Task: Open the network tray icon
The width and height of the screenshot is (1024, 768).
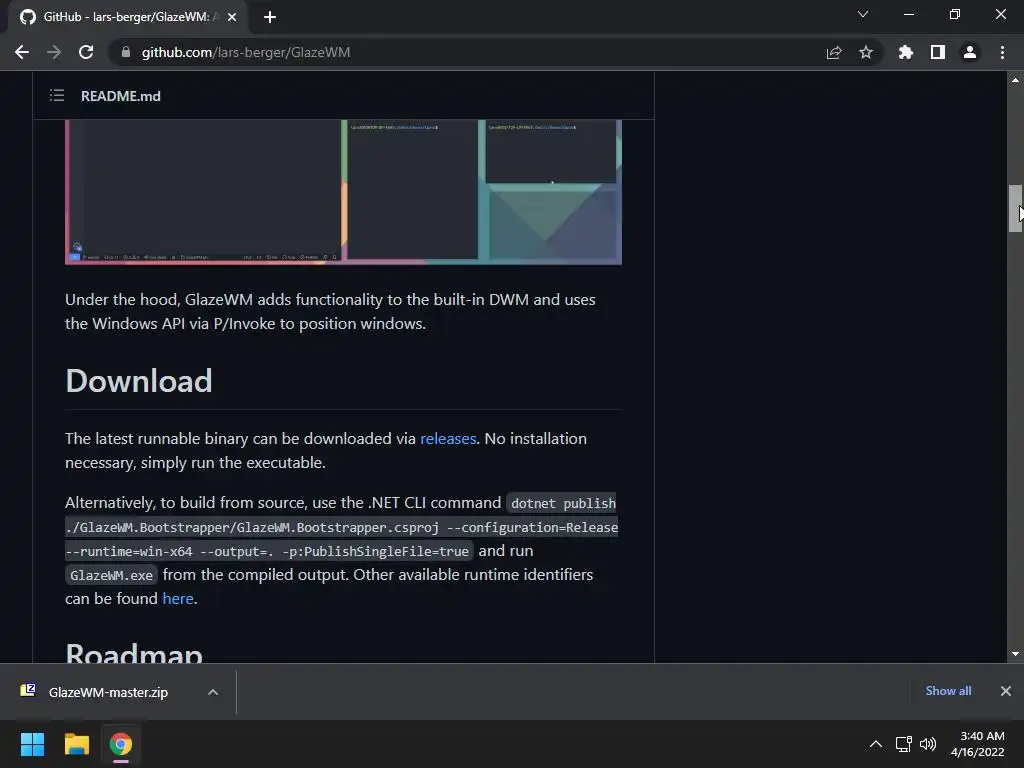Action: click(904, 744)
